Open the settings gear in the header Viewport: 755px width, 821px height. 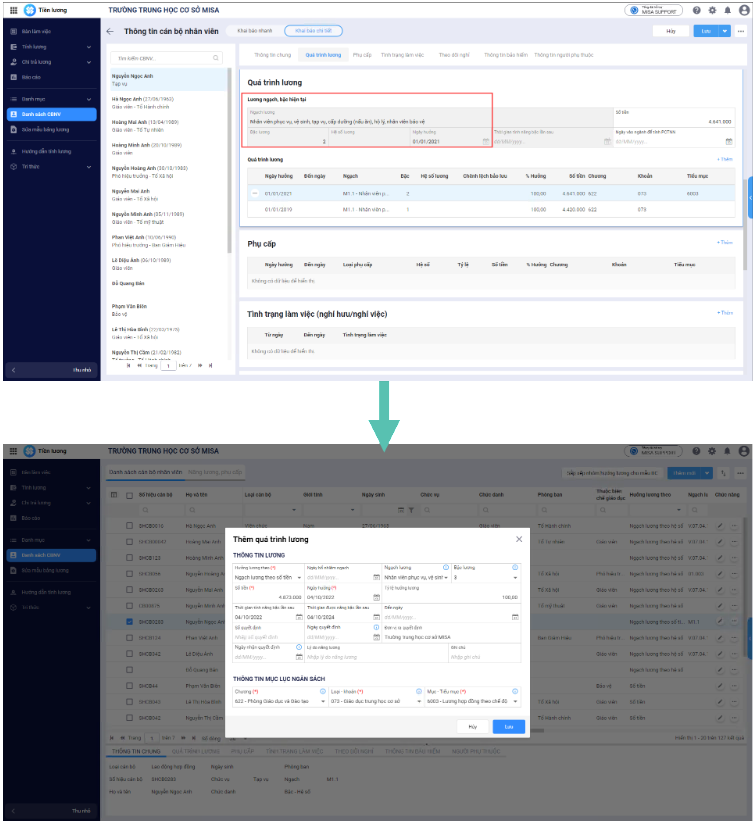coord(712,10)
